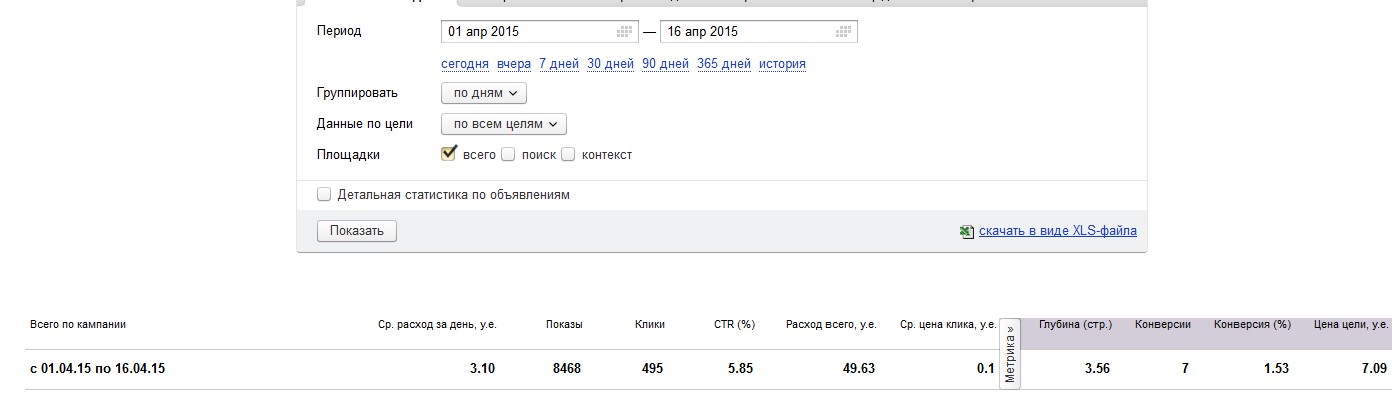Click the 'Конверсии' column header
The width and height of the screenshot is (1396, 395).
point(1163,325)
